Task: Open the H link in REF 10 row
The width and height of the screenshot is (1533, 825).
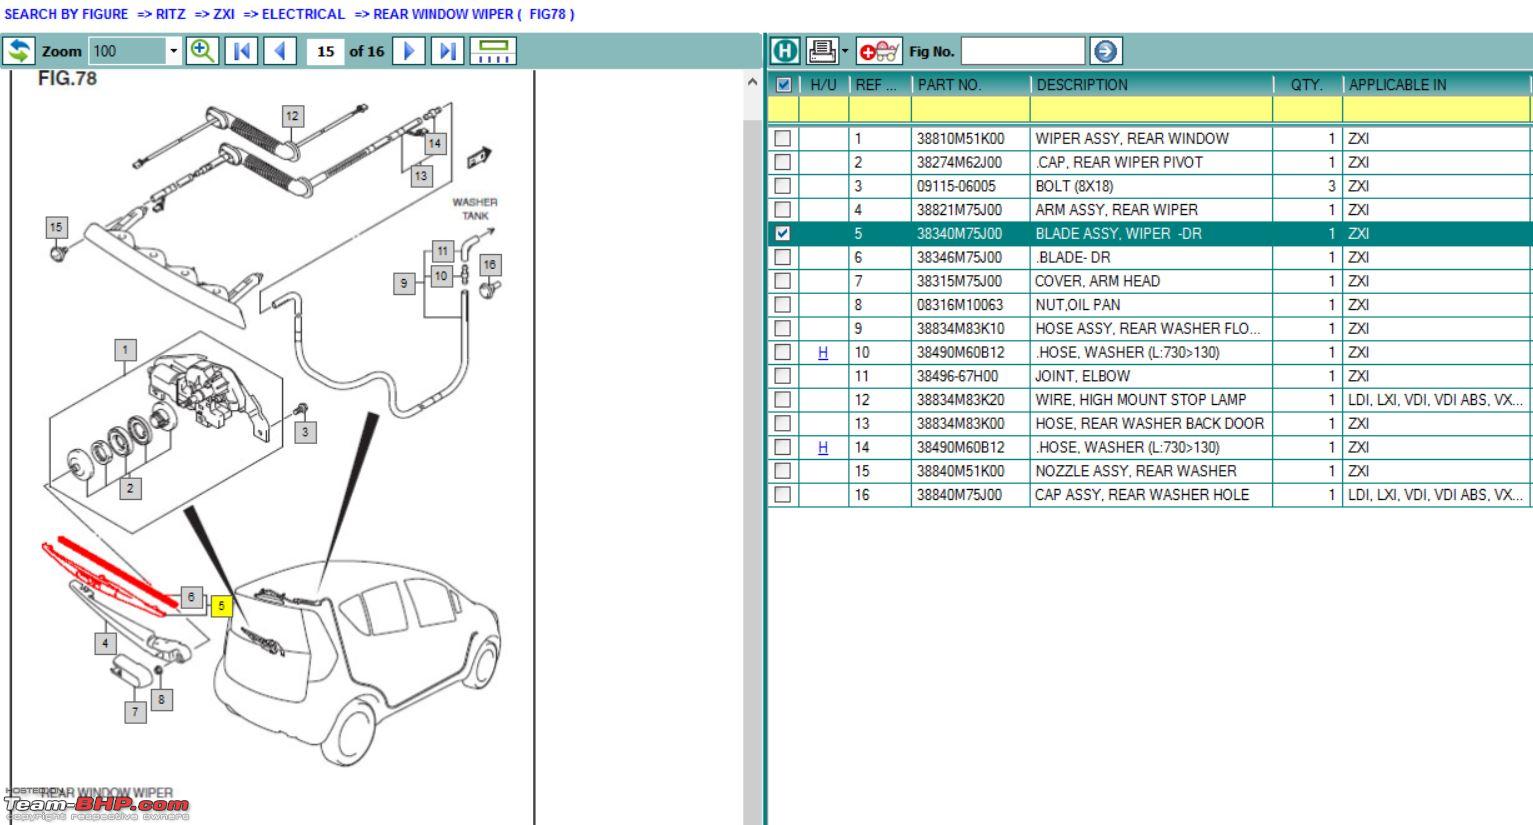Action: click(x=823, y=352)
